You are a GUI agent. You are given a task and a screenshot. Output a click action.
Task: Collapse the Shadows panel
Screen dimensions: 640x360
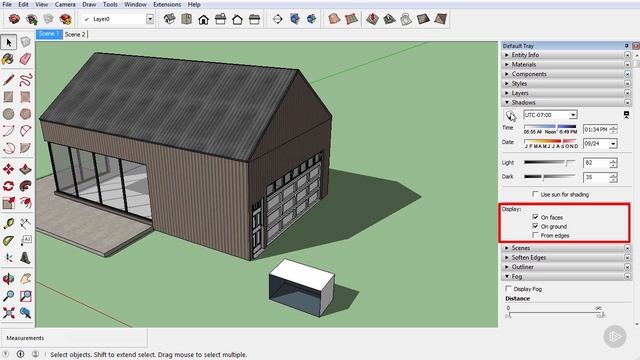(507, 102)
